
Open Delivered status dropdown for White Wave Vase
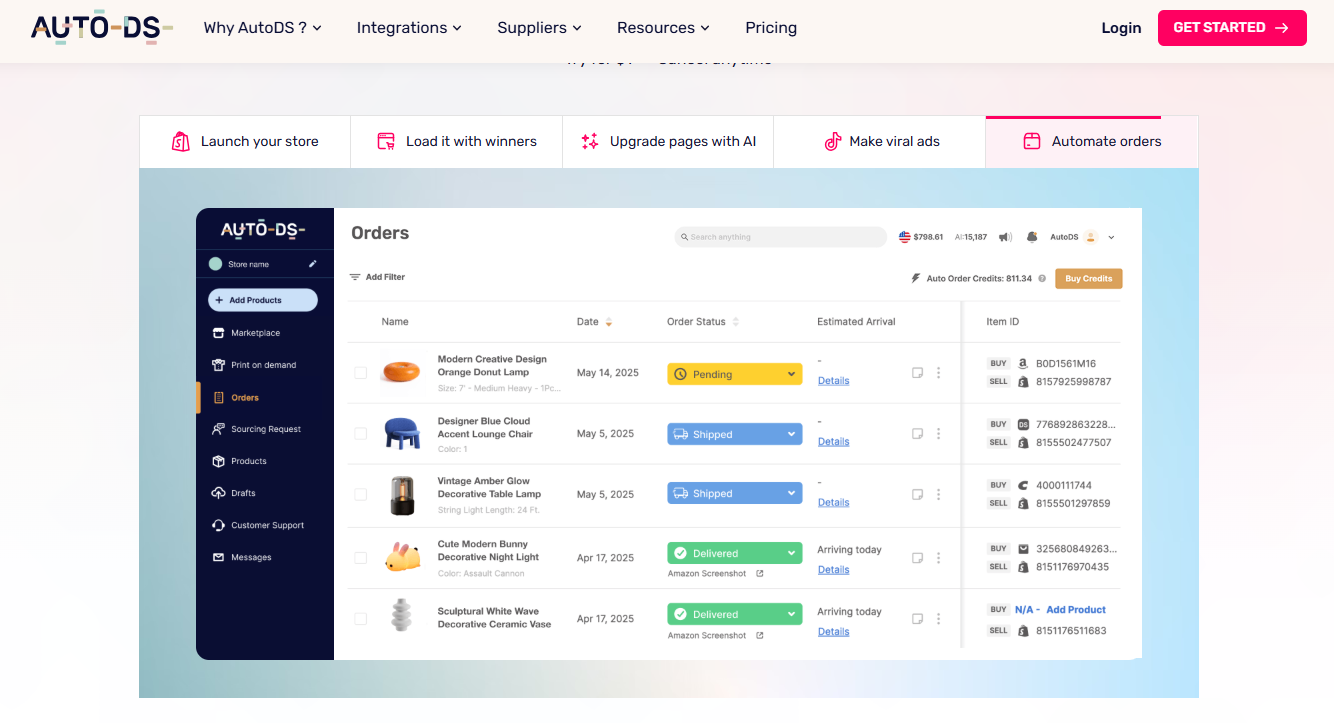[x=735, y=614]
